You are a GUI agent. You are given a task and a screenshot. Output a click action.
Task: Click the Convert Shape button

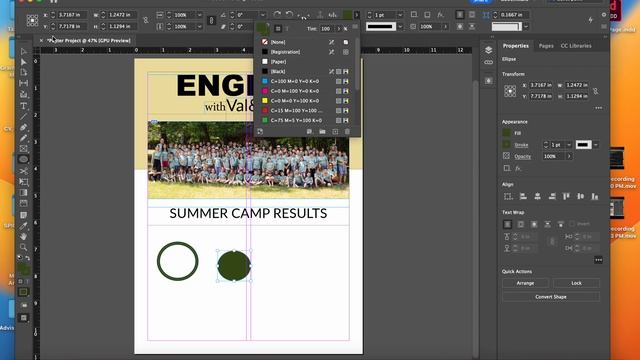click(551, 297)
